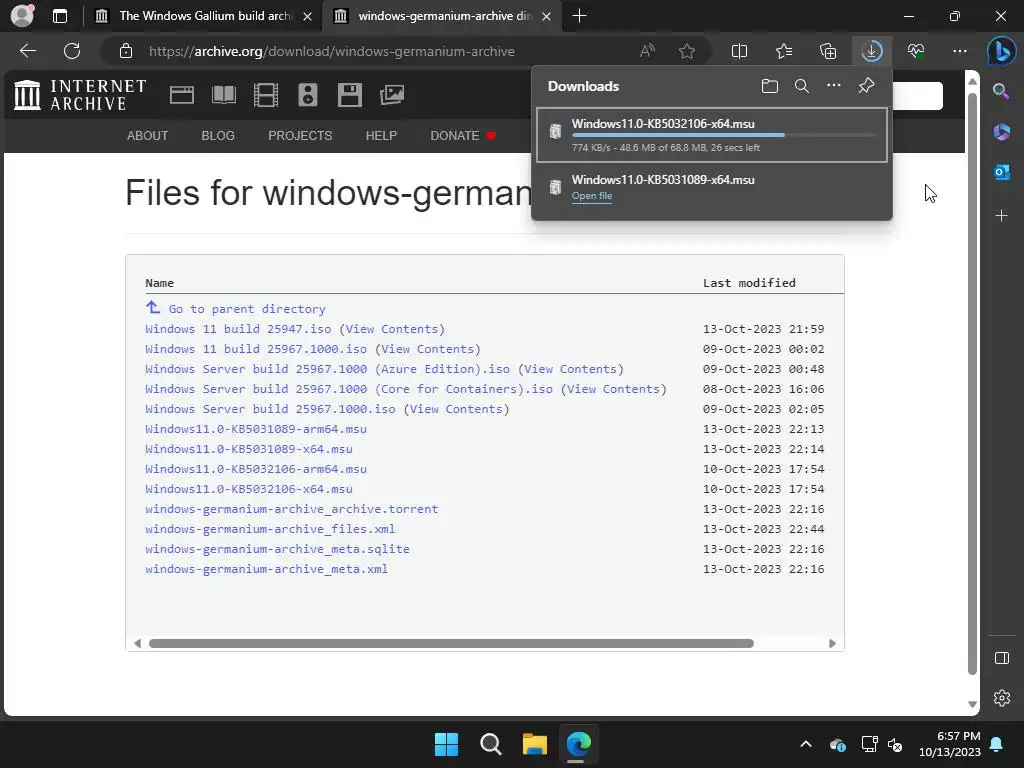Click file list right scroll arrow

832,643
